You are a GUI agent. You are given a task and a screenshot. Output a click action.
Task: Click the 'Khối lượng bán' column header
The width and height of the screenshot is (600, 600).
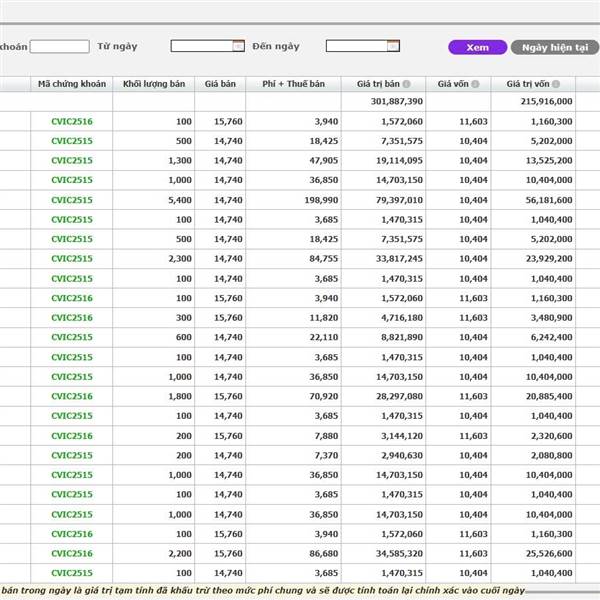click(x=153, y=84)
